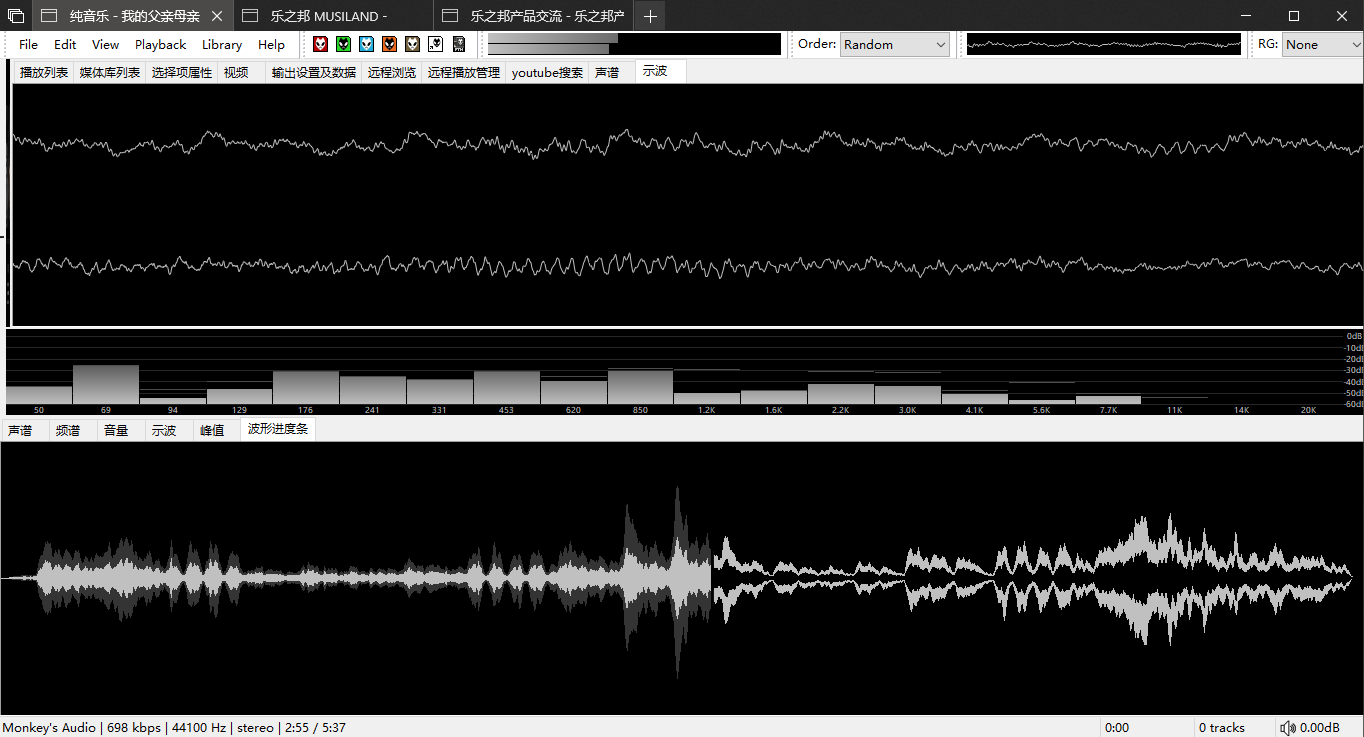Open the tab overview icon at top-left
The image size is (1364, 737).
tap(16, 16)
